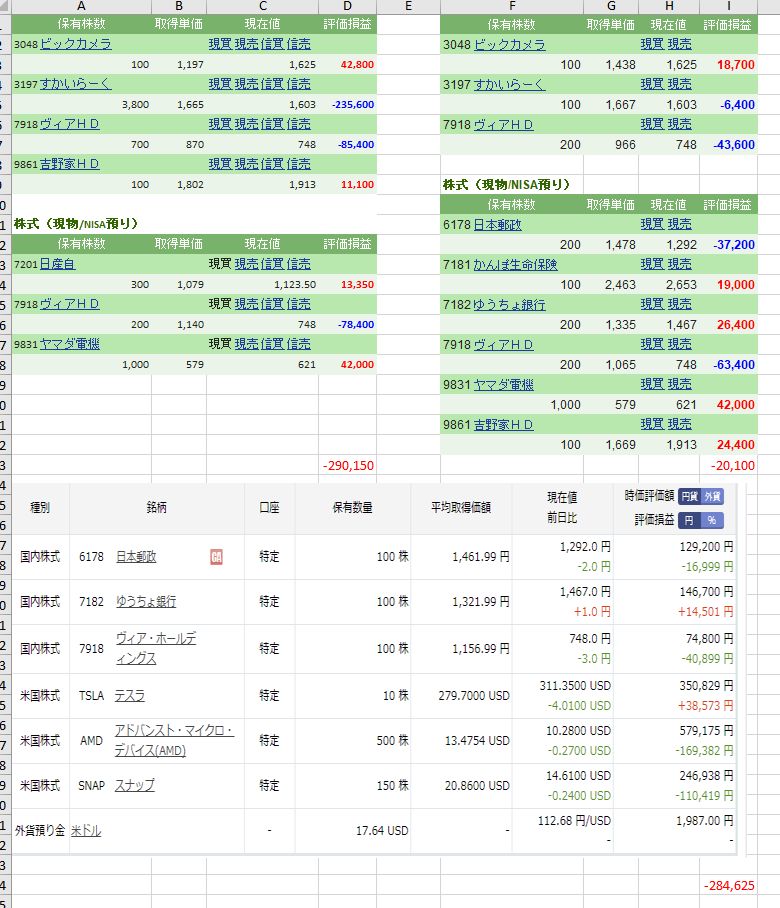Open the アドバンスト・マイクロ・デバイス(AMD) link
Screen dimensions: 780x908
coord(174,740)
